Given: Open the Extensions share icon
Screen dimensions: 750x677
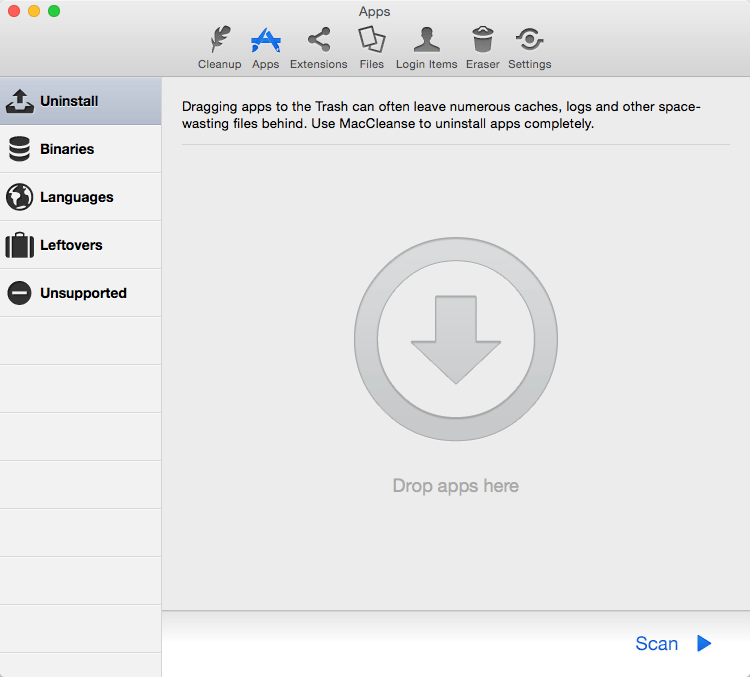Looking at the screenshot, I should pos(319,39).
